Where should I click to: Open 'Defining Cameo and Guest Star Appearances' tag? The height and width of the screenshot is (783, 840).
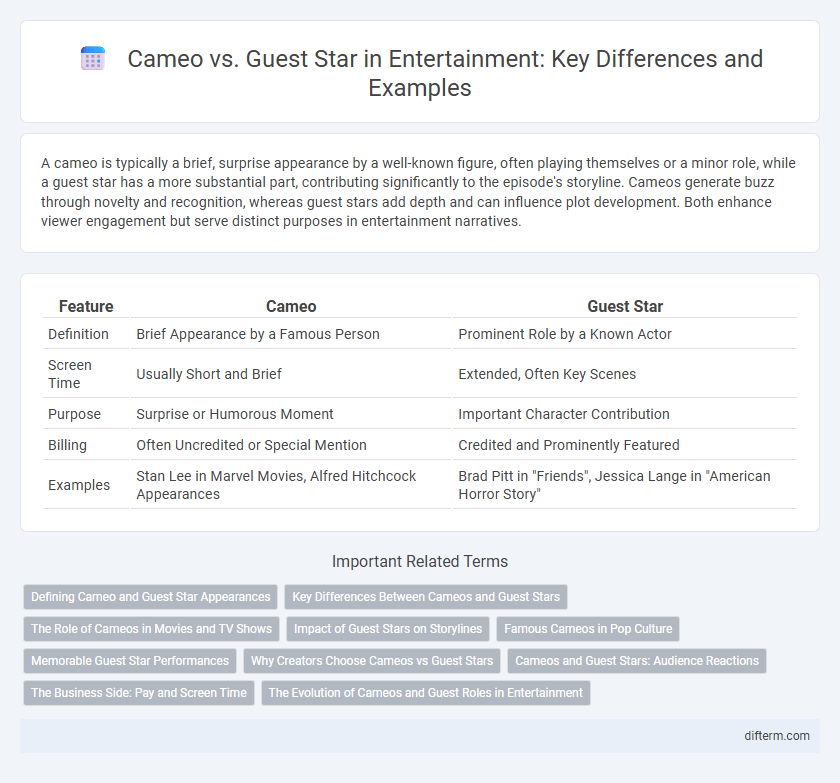[x=151, y=597]
